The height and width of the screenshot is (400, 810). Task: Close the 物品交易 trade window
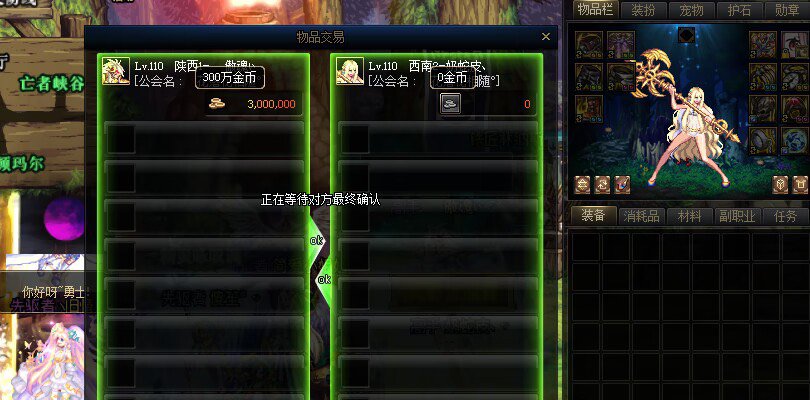coord(546,37)
